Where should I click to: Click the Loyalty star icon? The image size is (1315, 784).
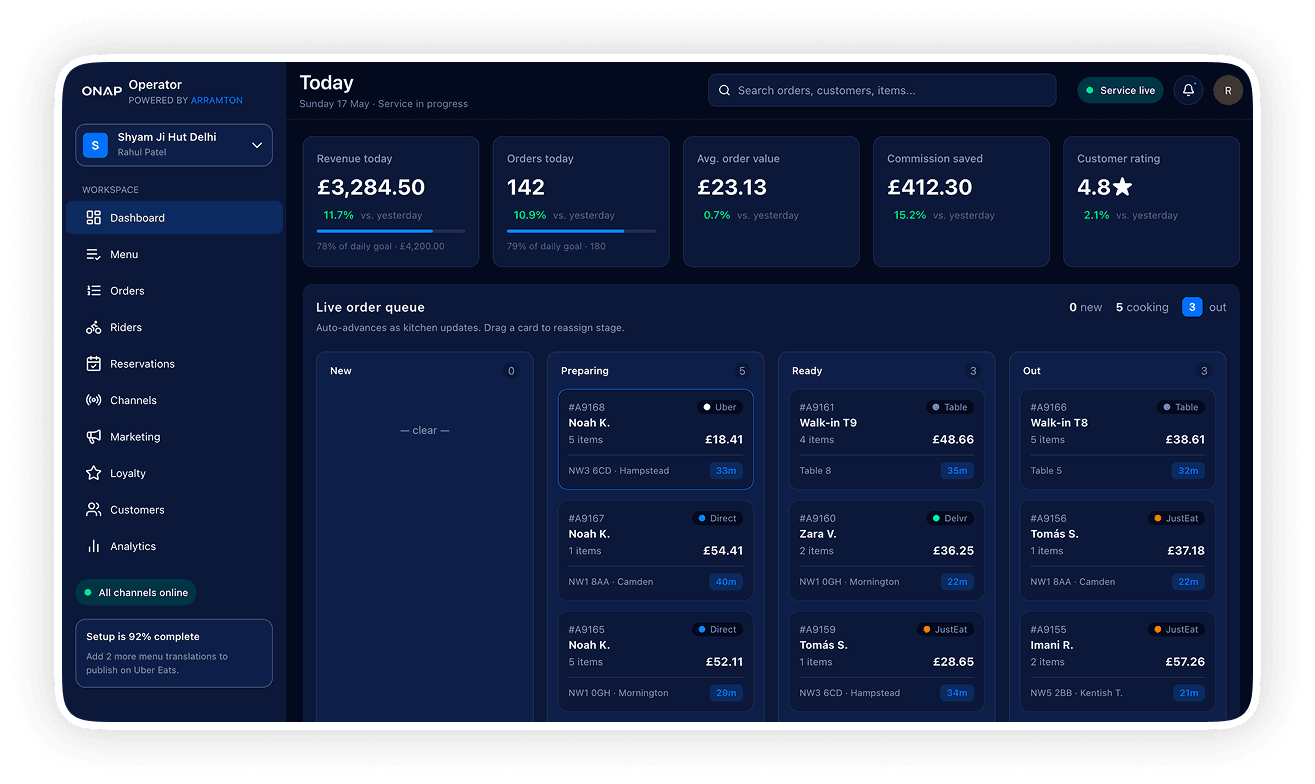[x=93, y=473]
